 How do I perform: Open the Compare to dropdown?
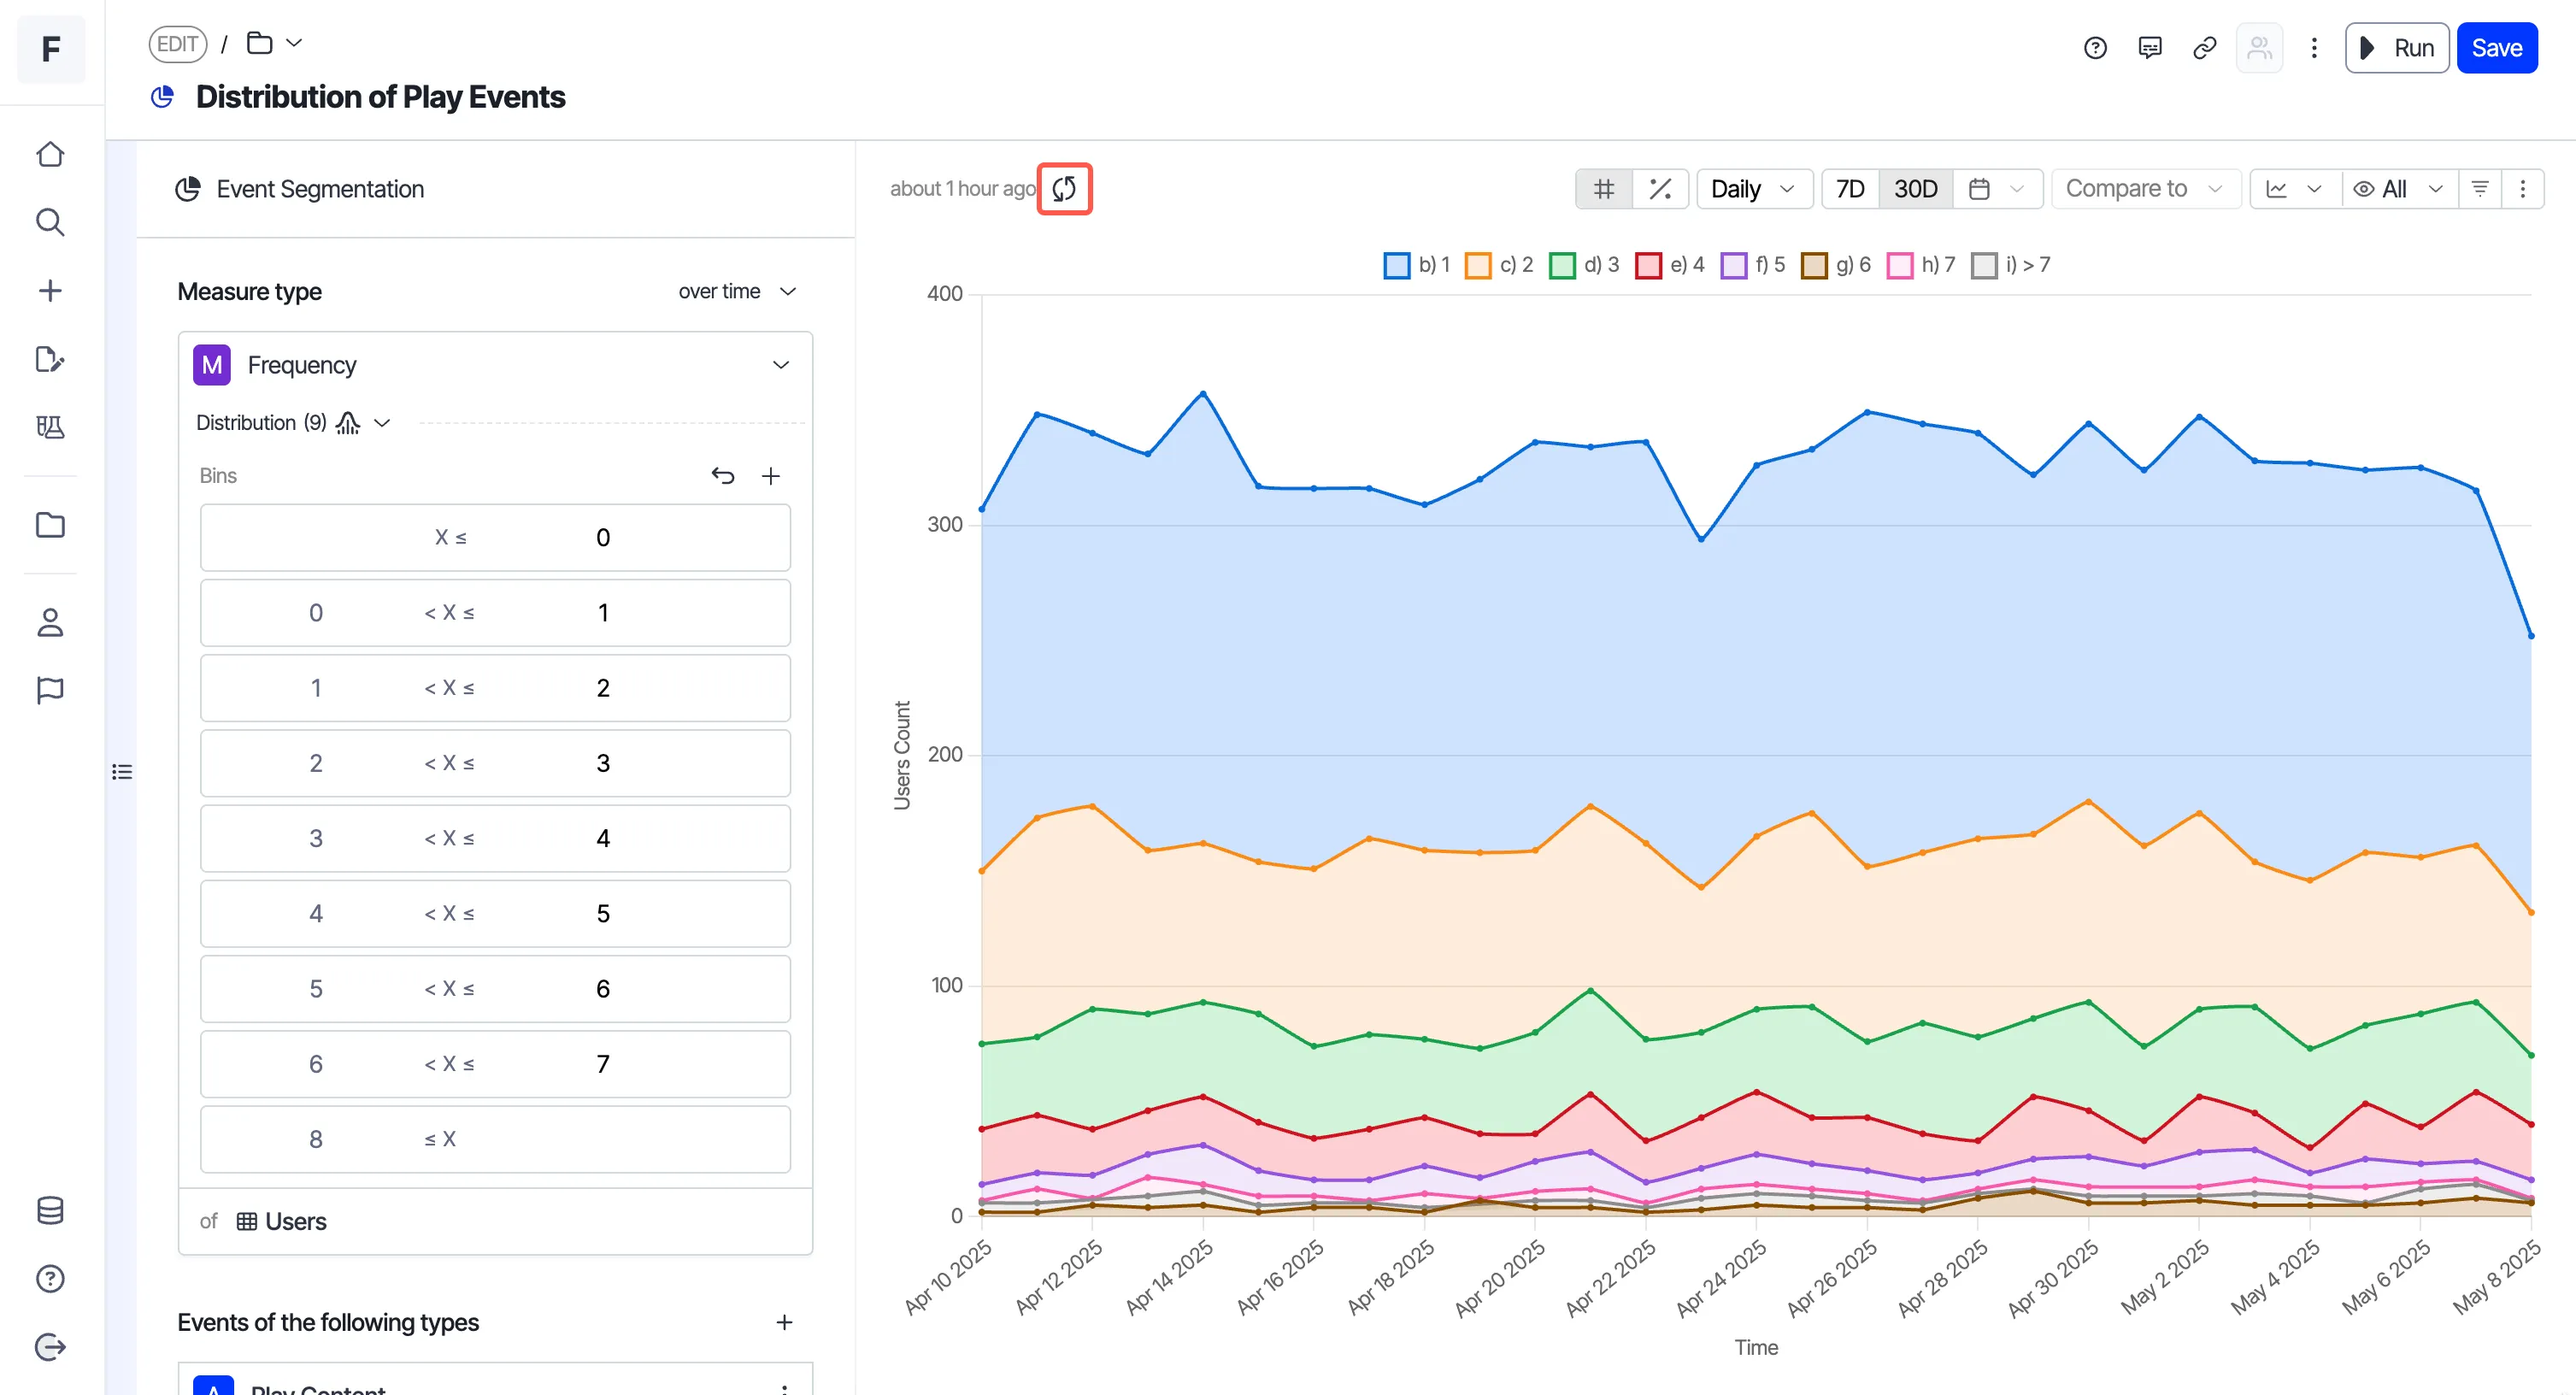pyautogui.click(x=2145, y=189)
